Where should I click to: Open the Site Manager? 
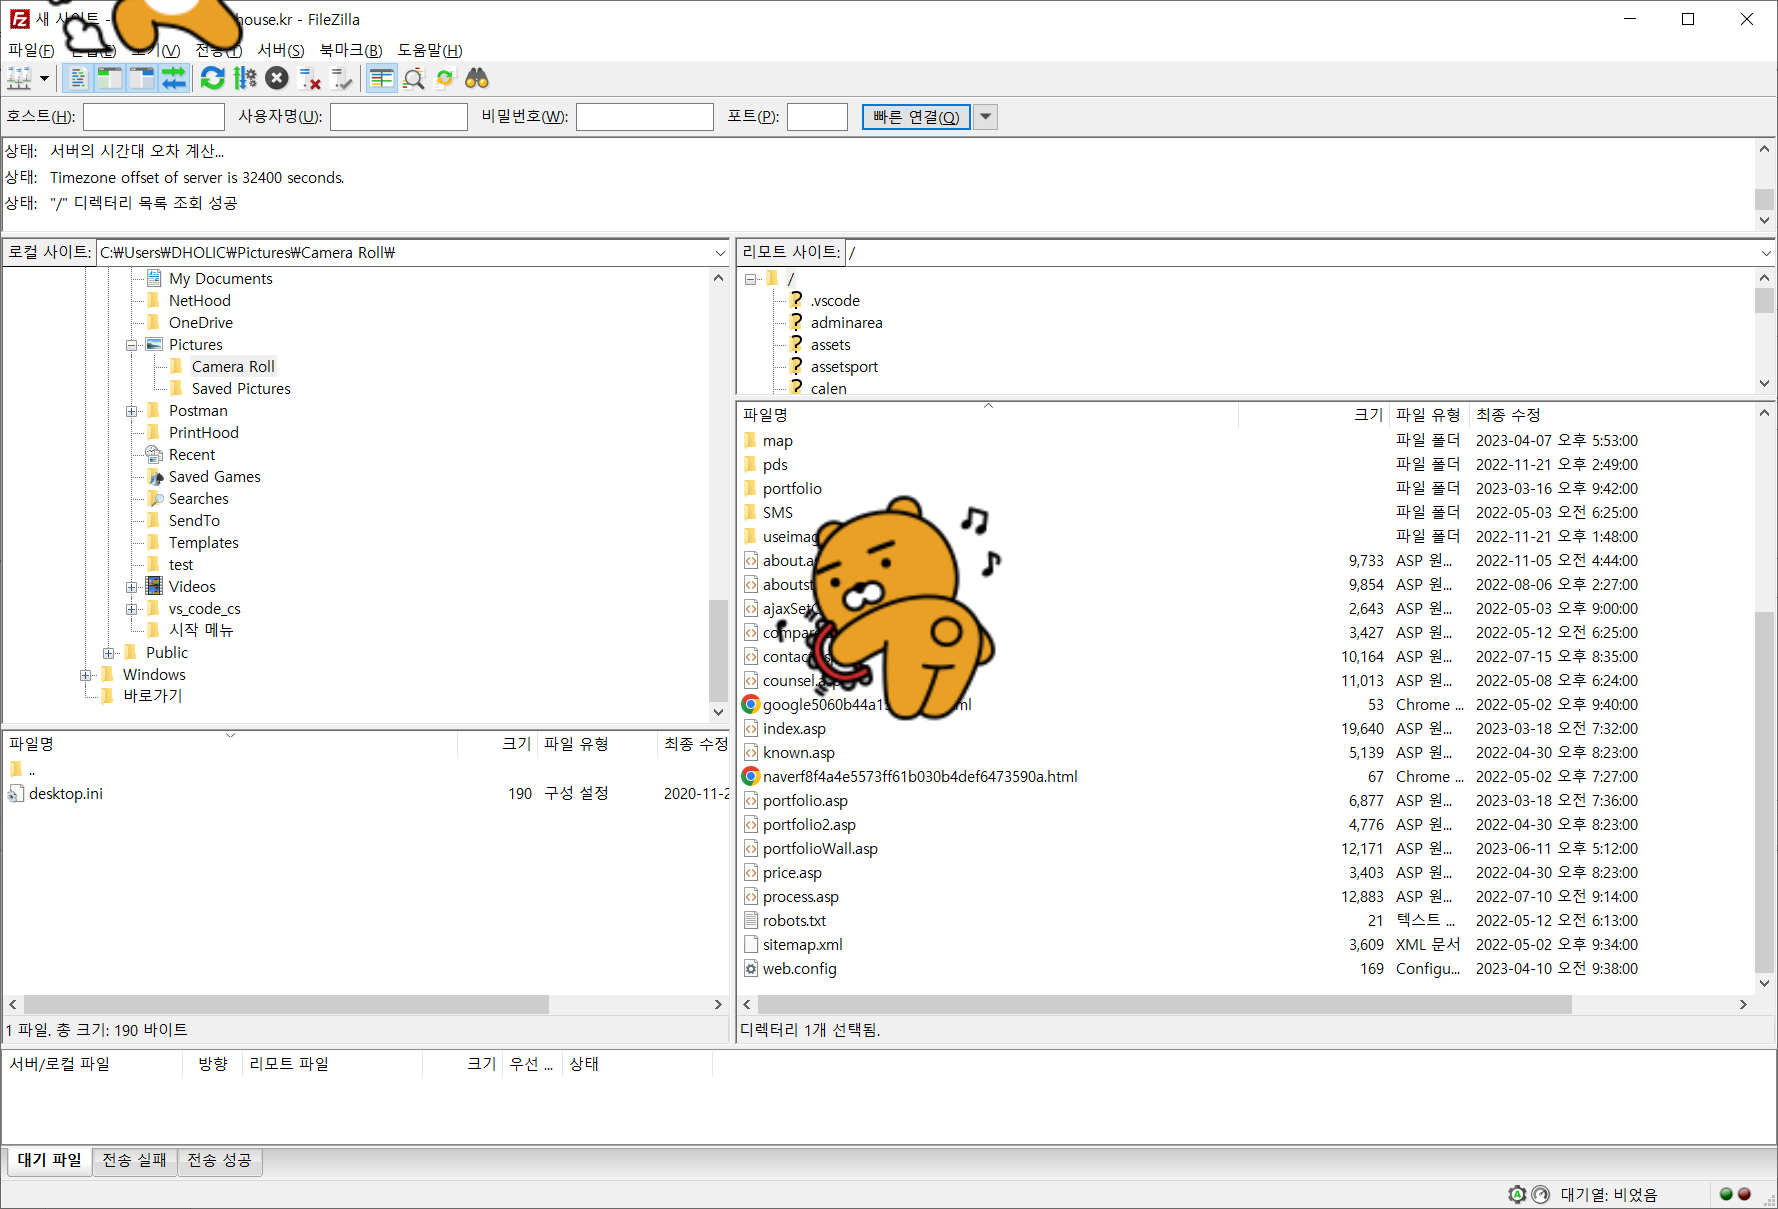click(19, 78)
